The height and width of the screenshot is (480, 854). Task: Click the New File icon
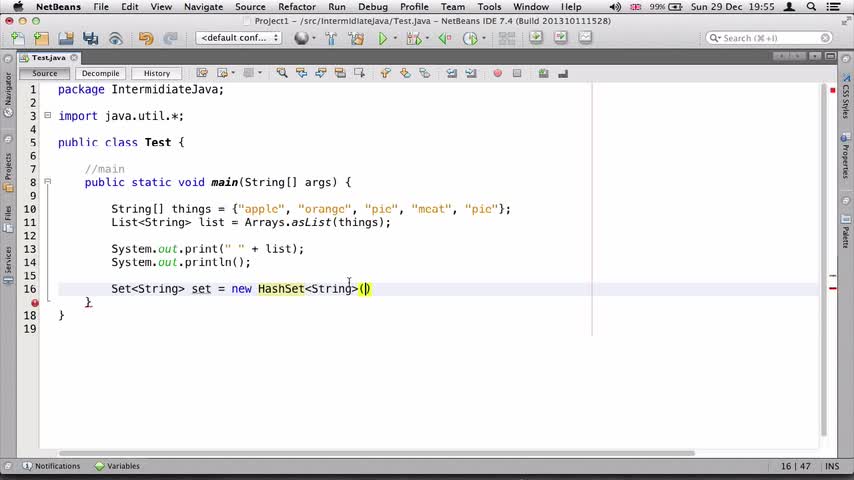17,38
